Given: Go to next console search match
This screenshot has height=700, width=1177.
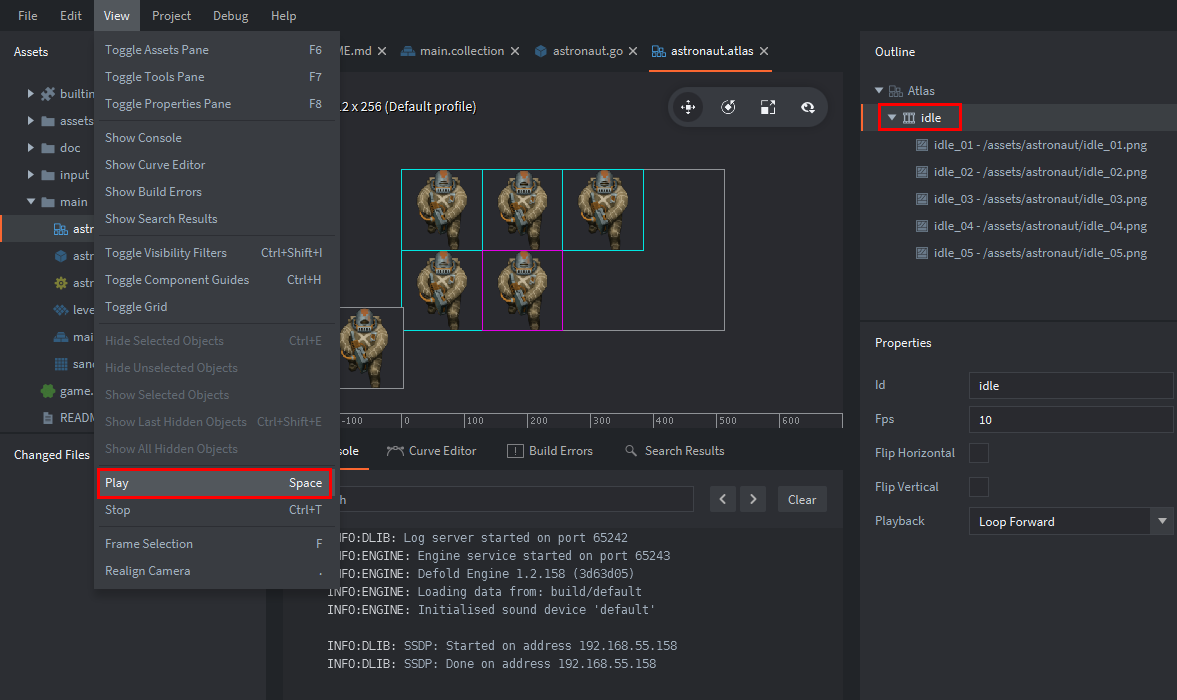Looking at the screenshot, I should (x=753, y=500).
